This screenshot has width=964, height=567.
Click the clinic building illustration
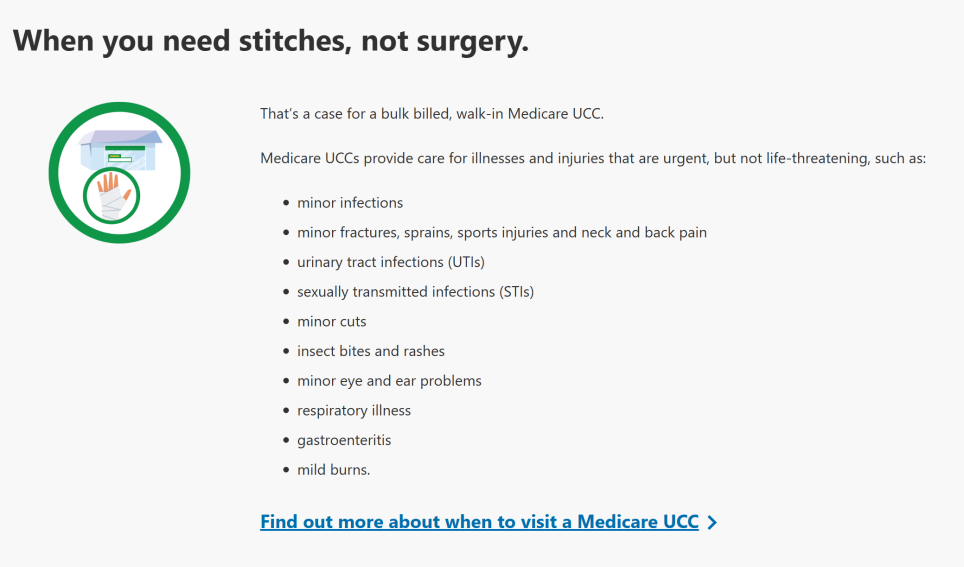click(120, 150)
